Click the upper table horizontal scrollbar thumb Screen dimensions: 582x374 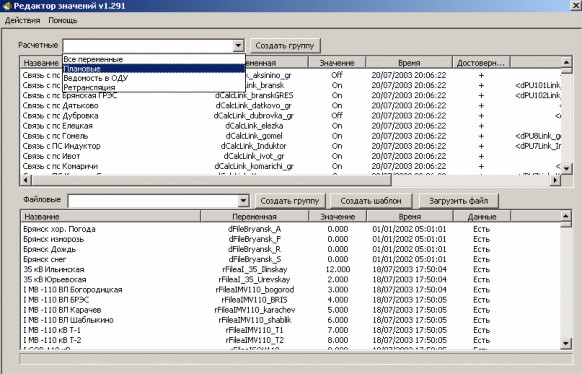click(212, 180)
